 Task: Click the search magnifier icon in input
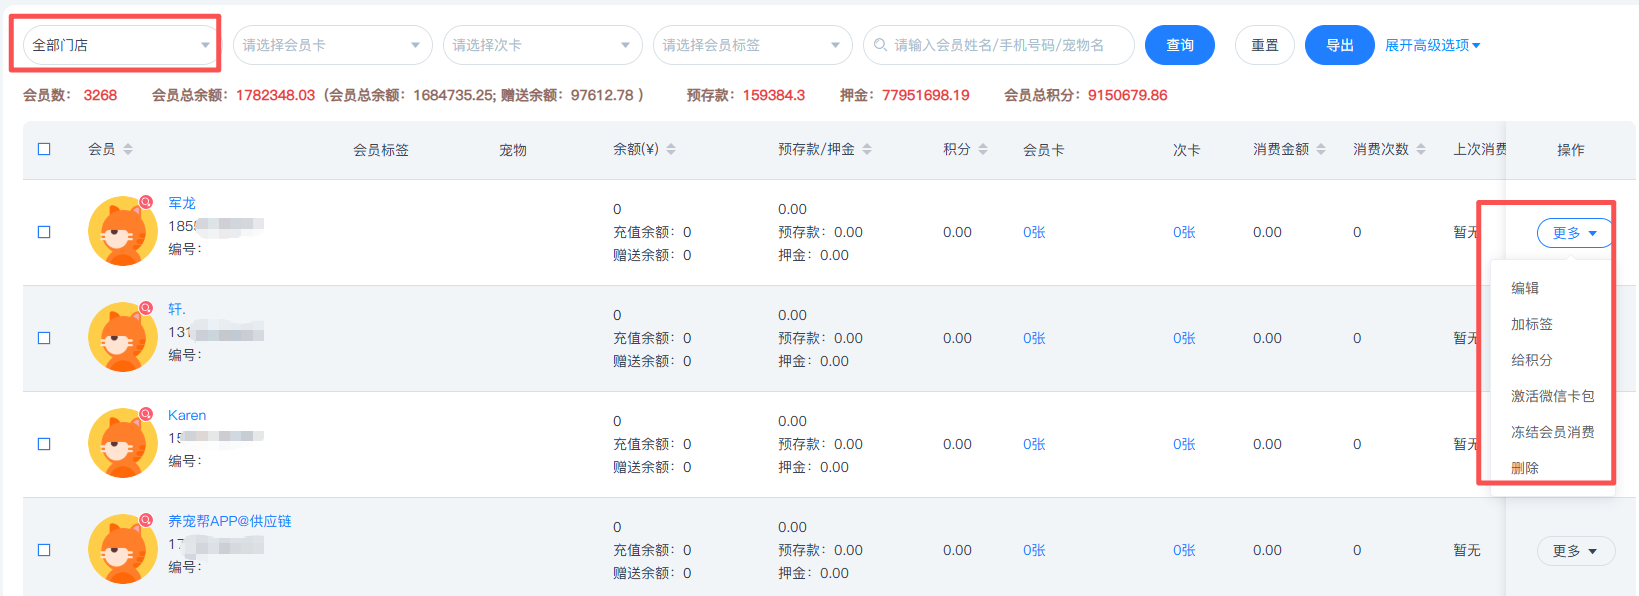[x=880, y=45]
